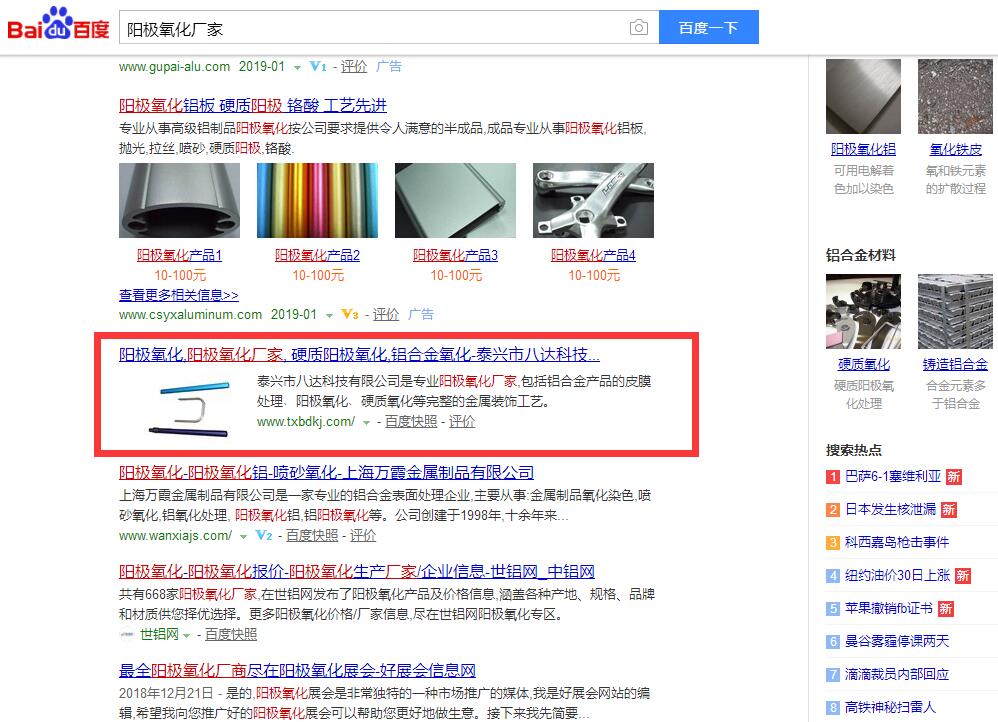The width and height of the screenshot is (998, 722).
Task: Open 好展会信息网 result title
Action: click(297, 670)
